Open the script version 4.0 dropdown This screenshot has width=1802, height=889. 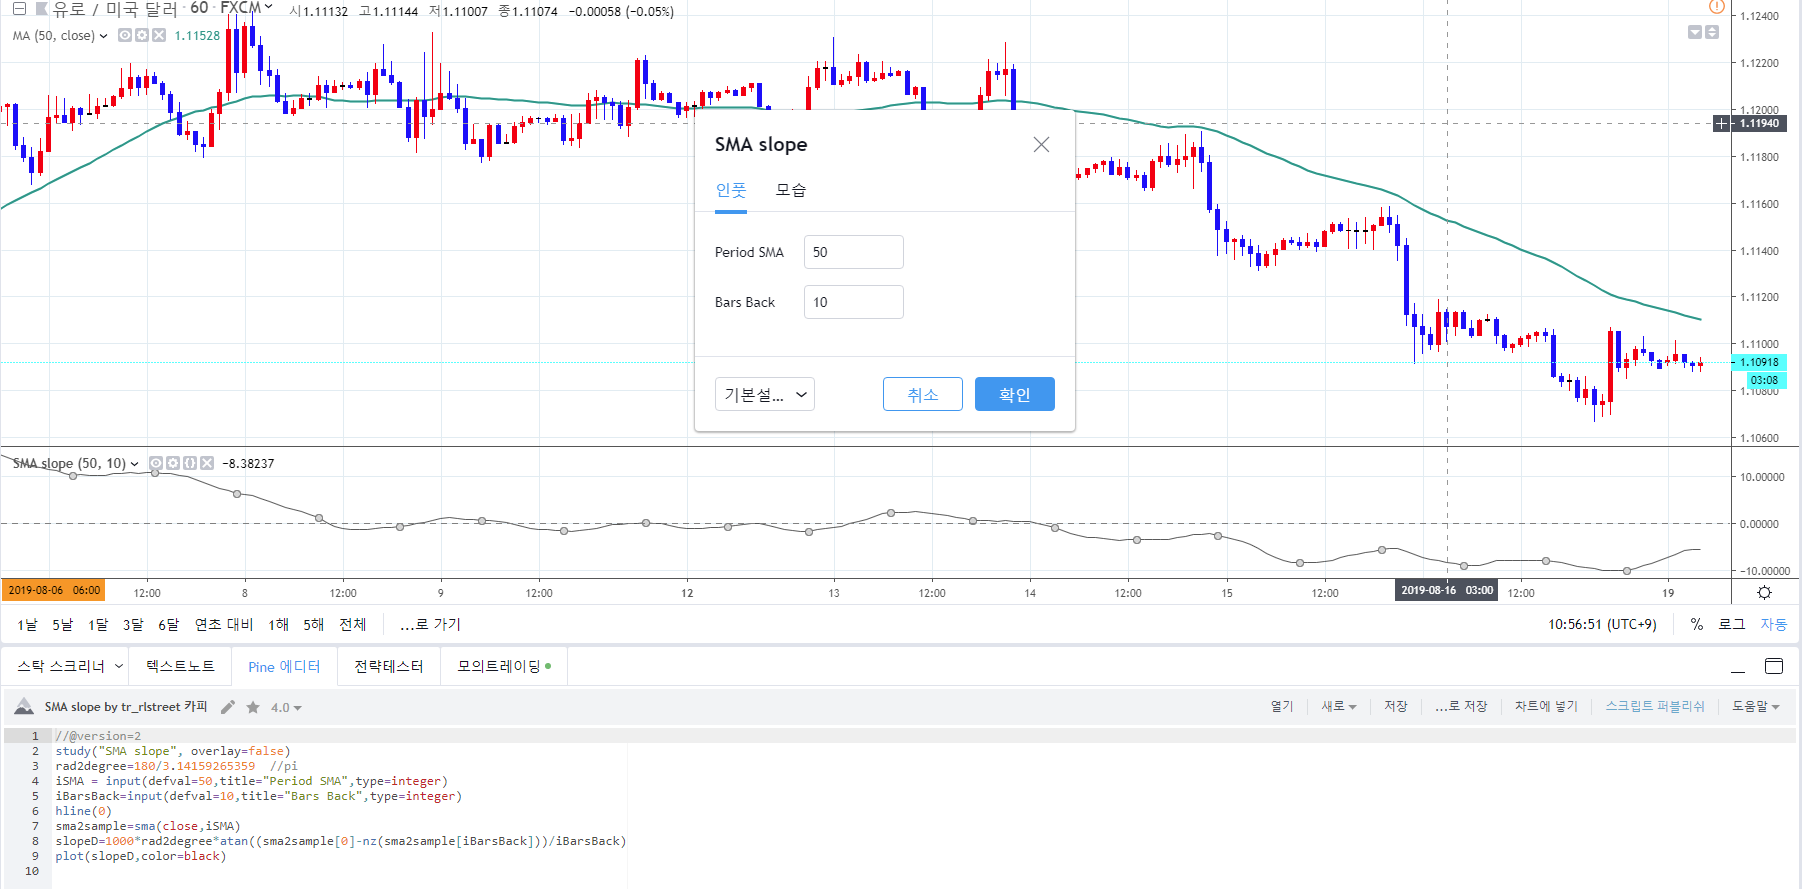tap(286, 707)
